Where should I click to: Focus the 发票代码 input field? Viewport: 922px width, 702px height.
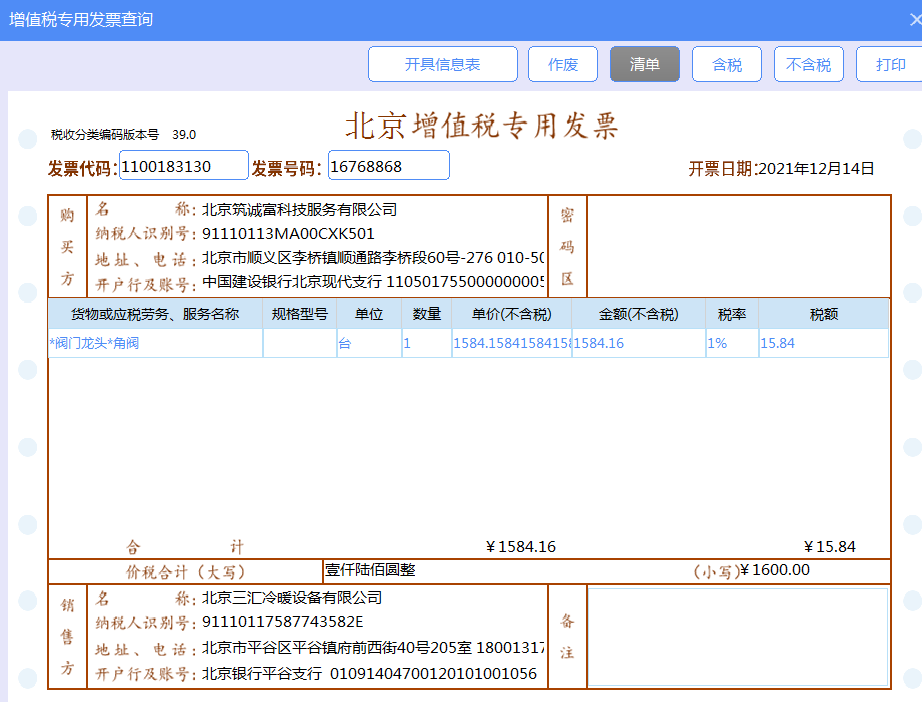point(184,166)
